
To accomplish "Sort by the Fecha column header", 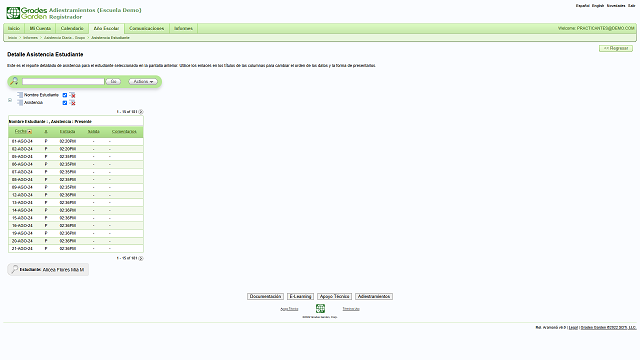I will tap(20, 131).
